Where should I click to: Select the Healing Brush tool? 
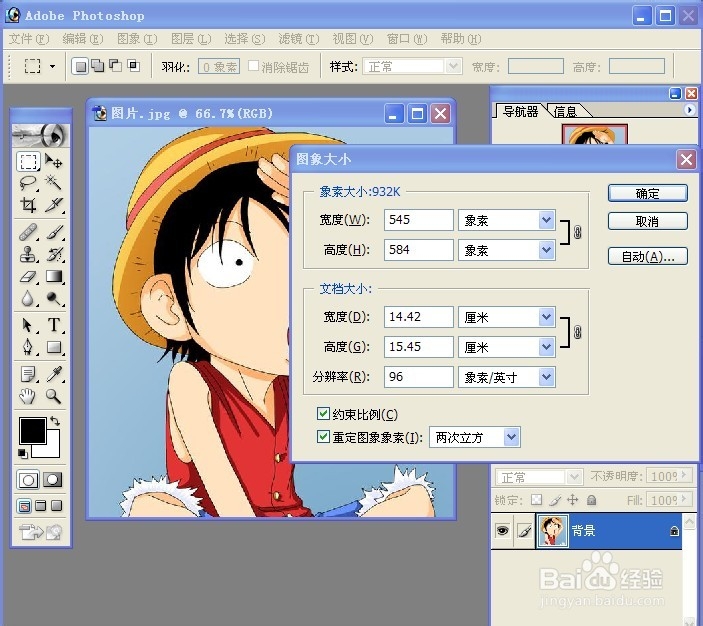[x=28, y=232]
